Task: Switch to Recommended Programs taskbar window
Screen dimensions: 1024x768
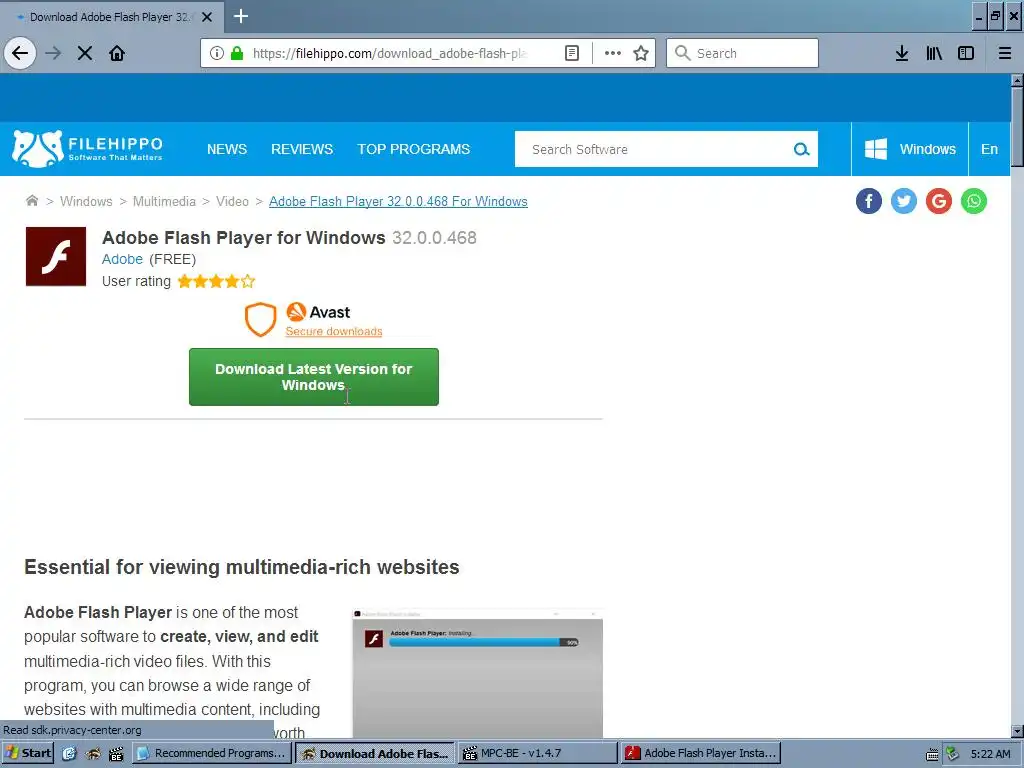Action: coord(213,753)
